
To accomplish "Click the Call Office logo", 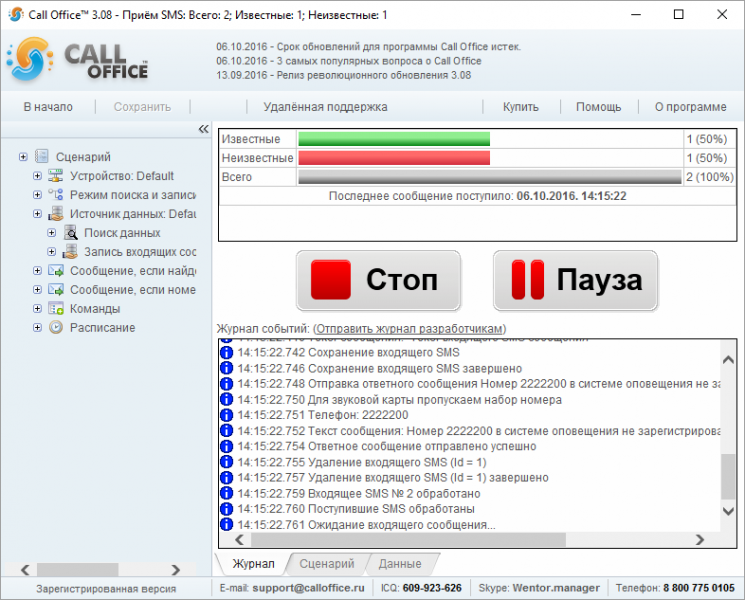I will [x=77, y=59].
